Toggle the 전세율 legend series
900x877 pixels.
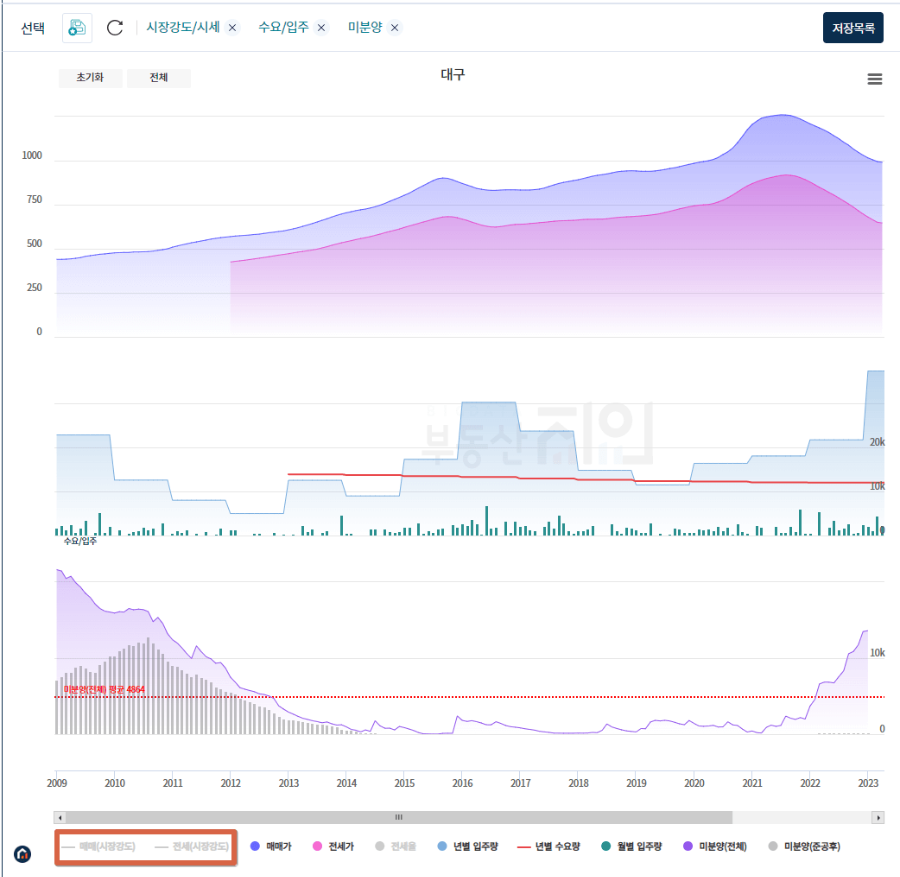point(395,847)
